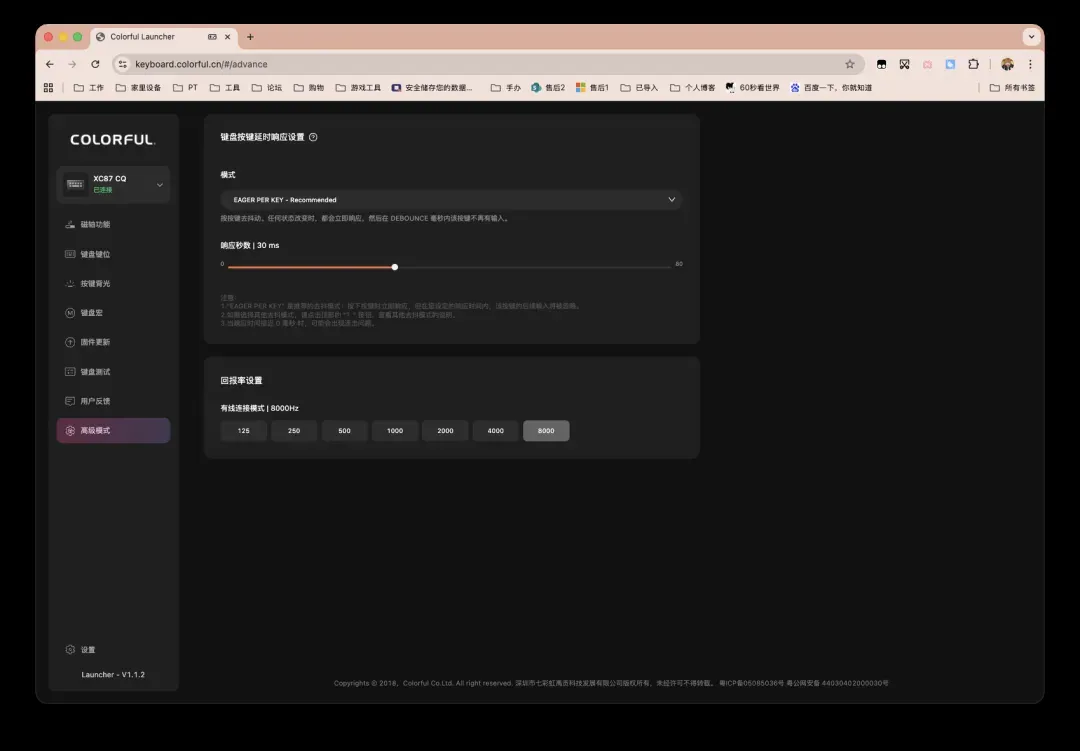
Task: Expand the XC87 CQ device selector
Action: (159, 184)
